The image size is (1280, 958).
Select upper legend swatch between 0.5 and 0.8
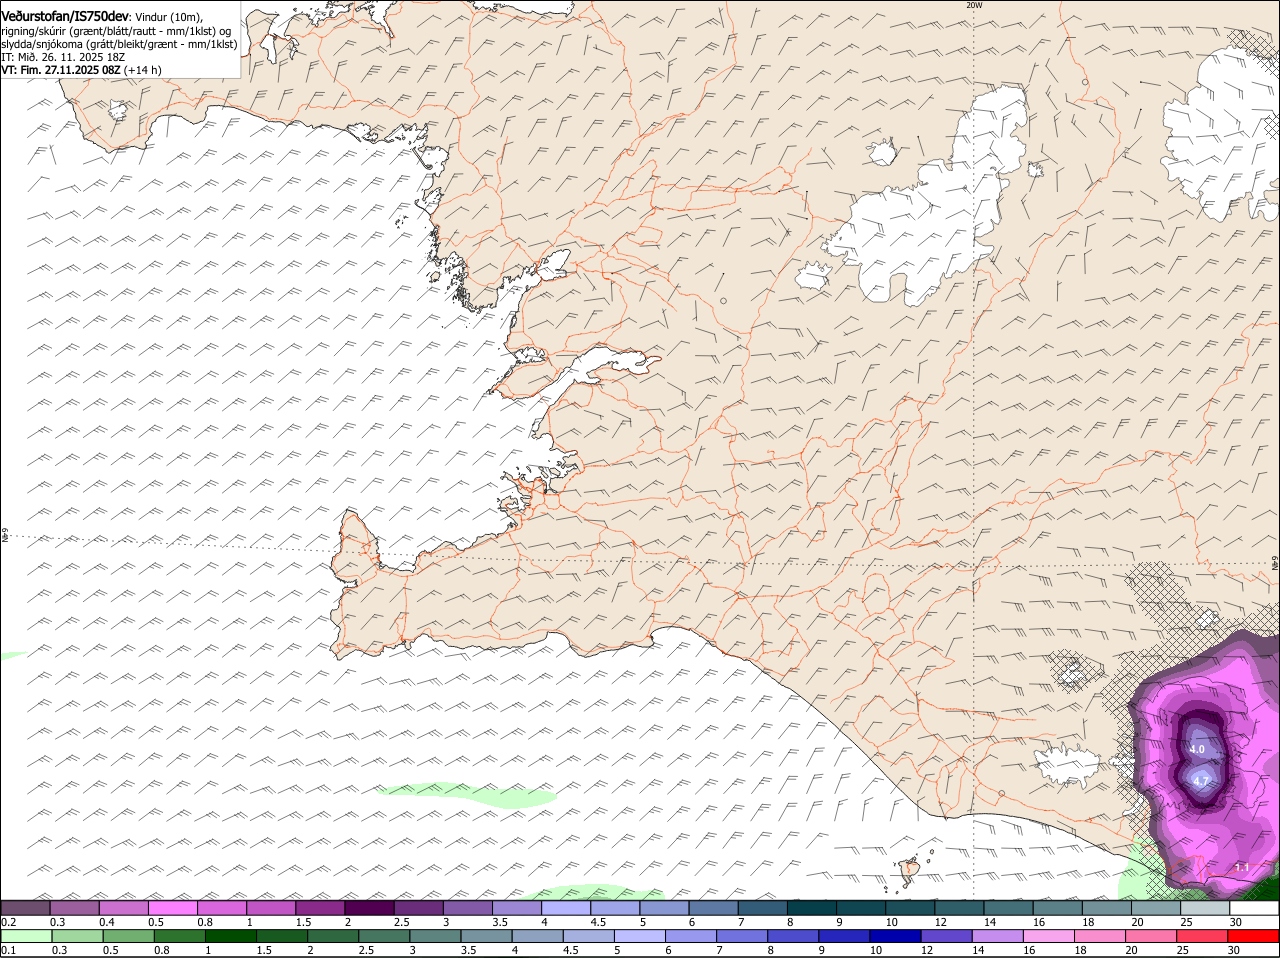pos(172,908)
